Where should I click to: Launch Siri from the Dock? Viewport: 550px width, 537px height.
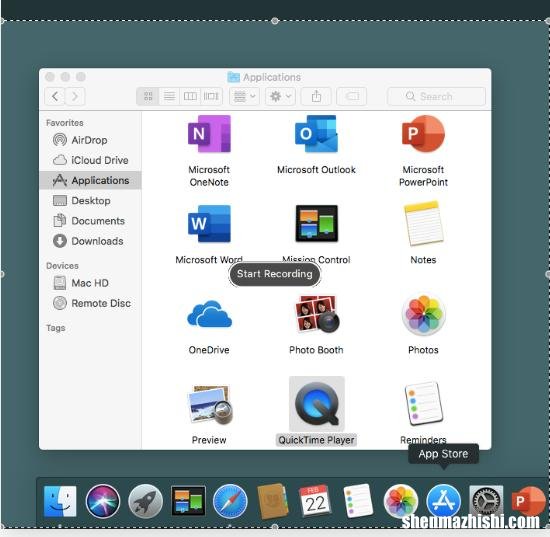click(103, 501)
